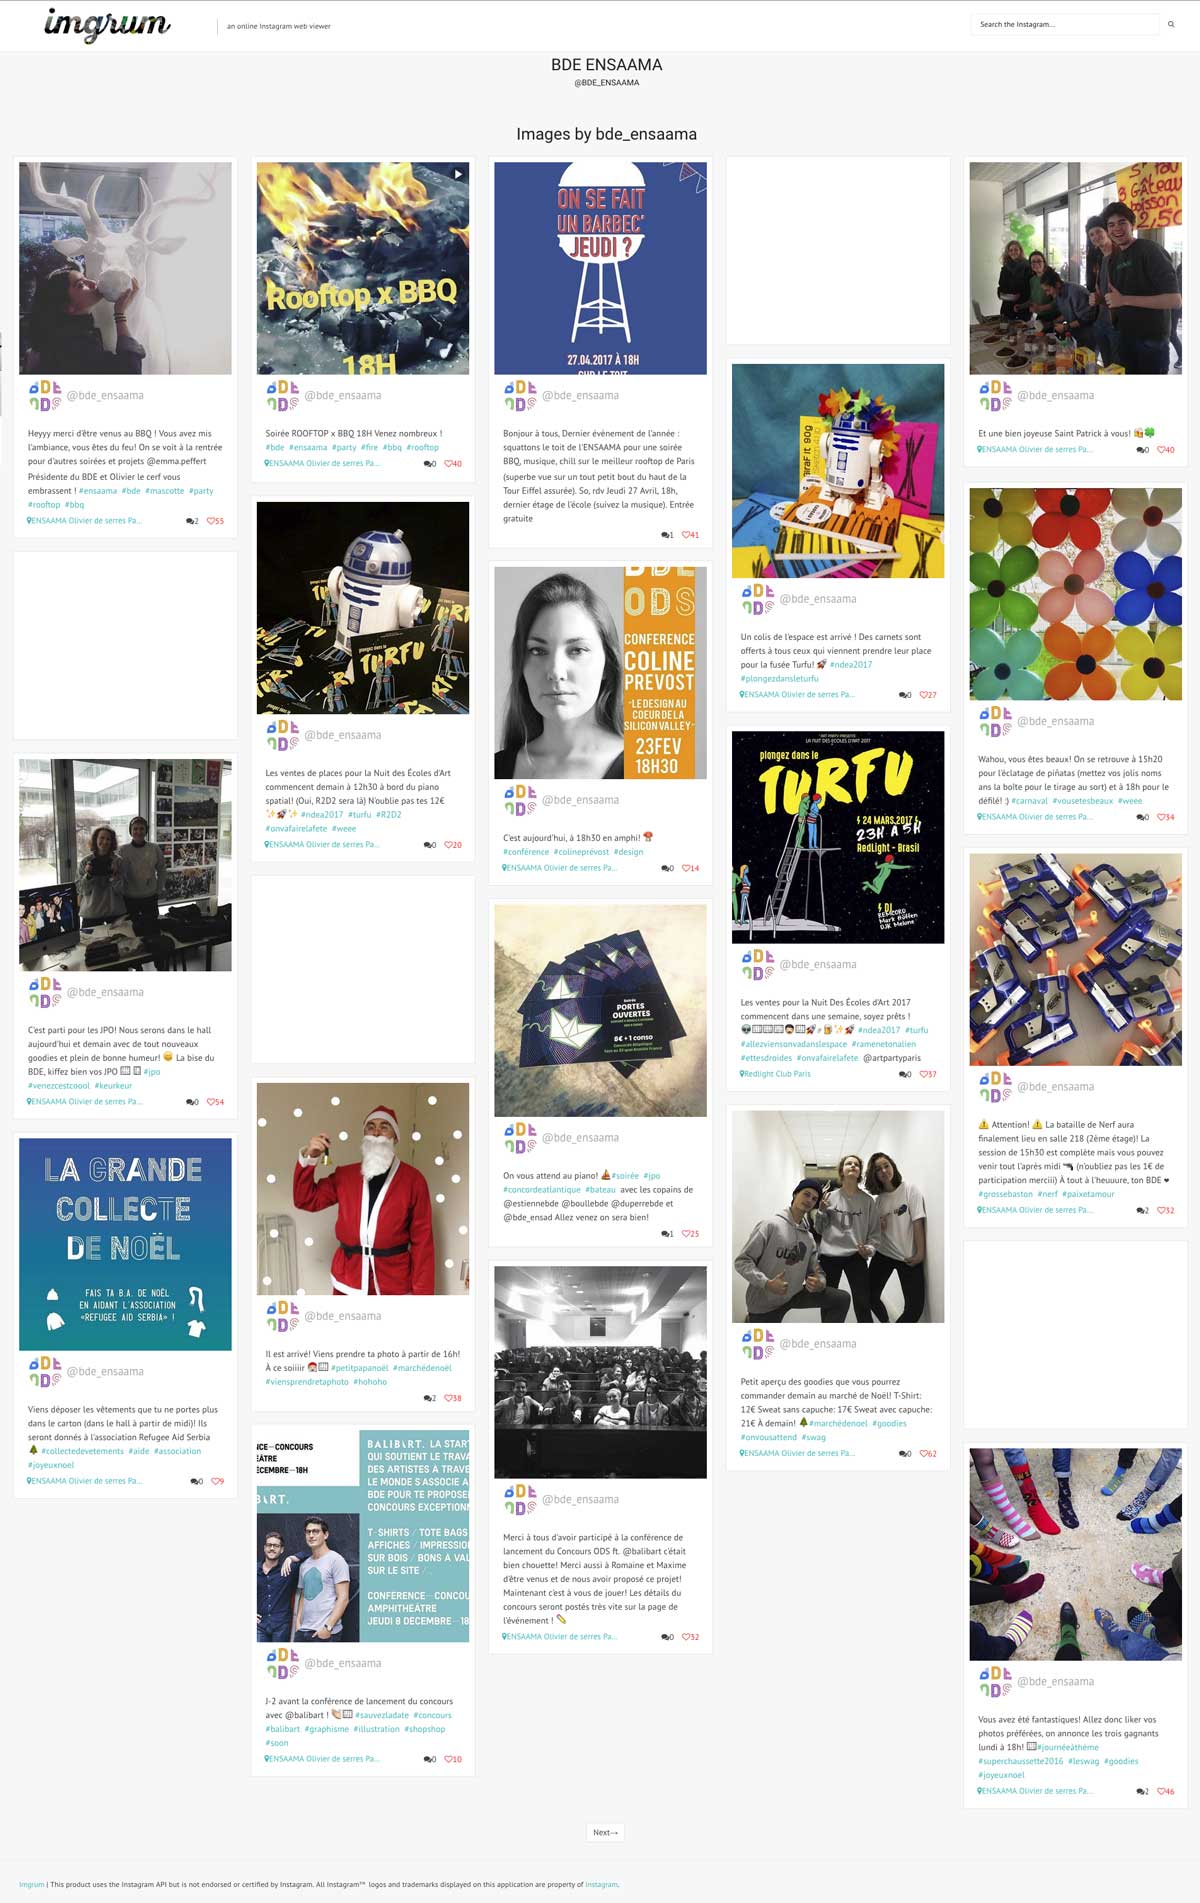Click the Search the Instagram input field
Viewport: 1200px width, 1903px height.
1065,24
